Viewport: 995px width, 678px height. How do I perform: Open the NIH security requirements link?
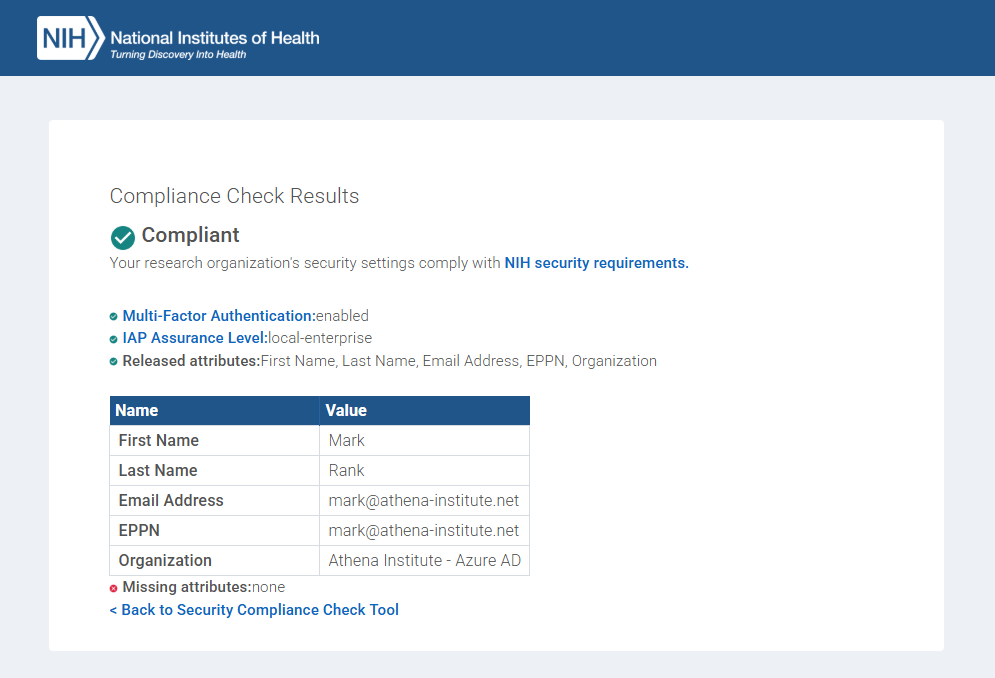pos(596,263)
